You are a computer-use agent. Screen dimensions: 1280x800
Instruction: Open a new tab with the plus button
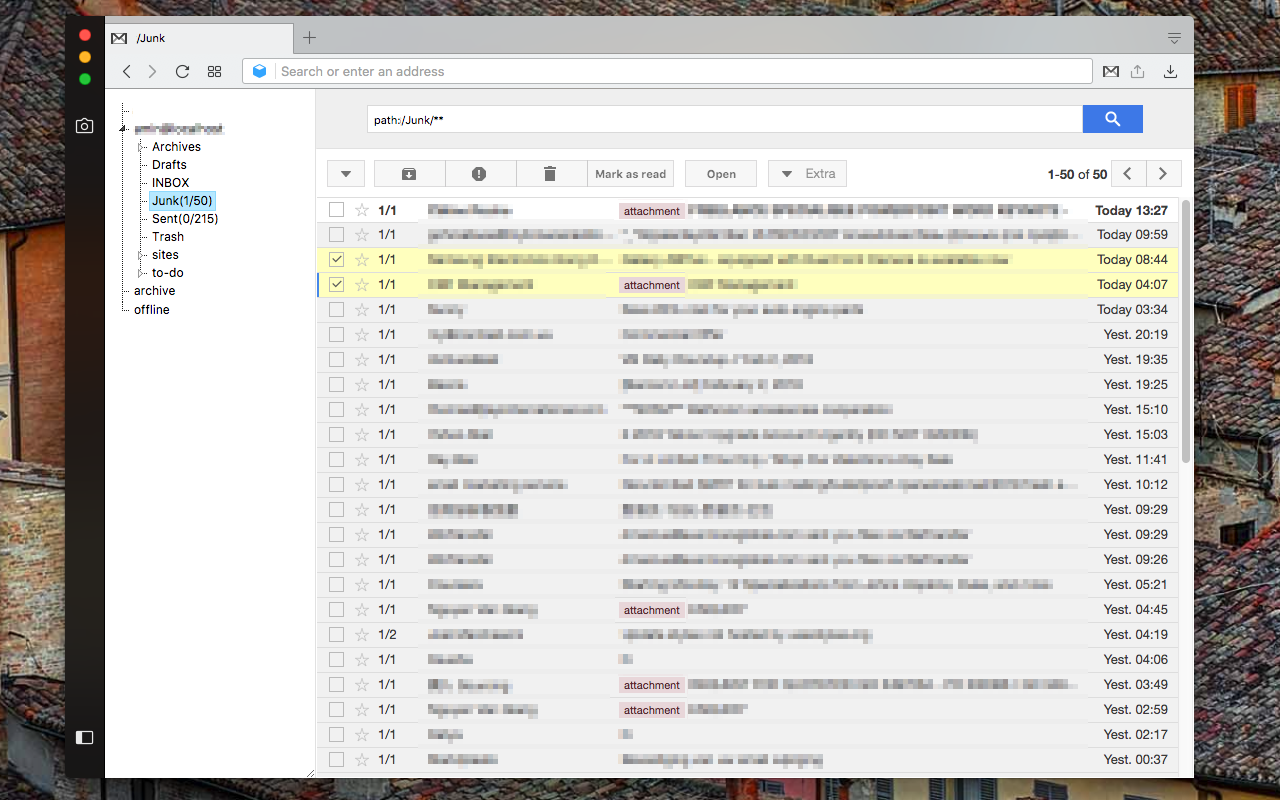(309, 37)
